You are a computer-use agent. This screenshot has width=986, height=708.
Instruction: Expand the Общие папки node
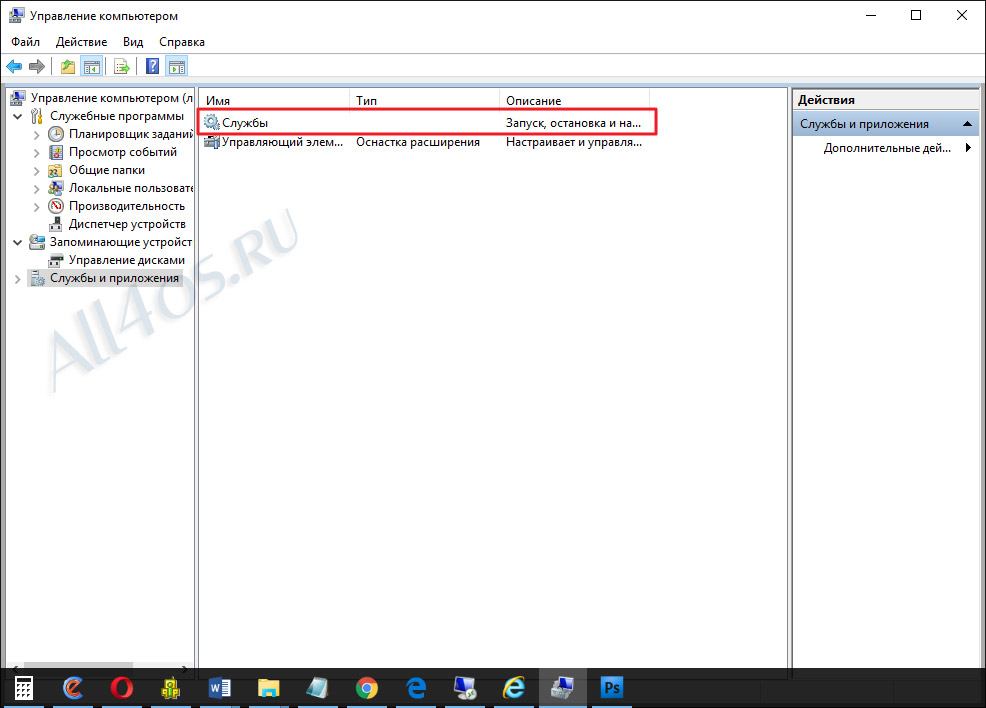pos(36,171)
